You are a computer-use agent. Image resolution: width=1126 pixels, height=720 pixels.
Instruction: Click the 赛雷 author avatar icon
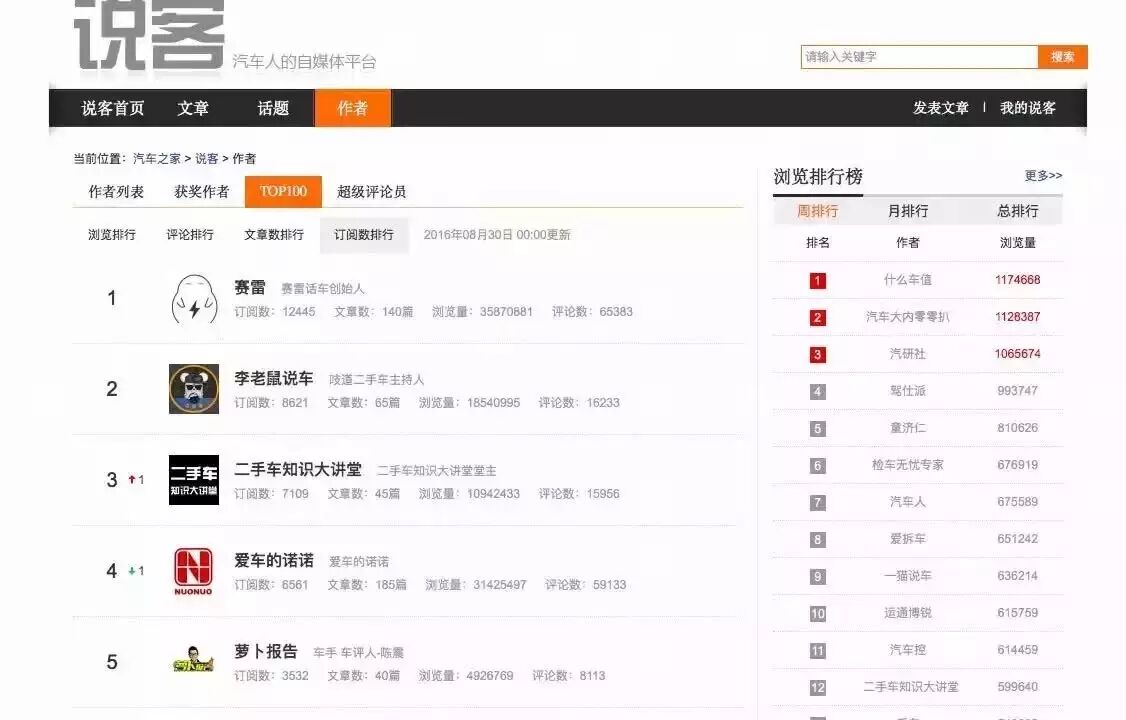[x=194, y=299]
